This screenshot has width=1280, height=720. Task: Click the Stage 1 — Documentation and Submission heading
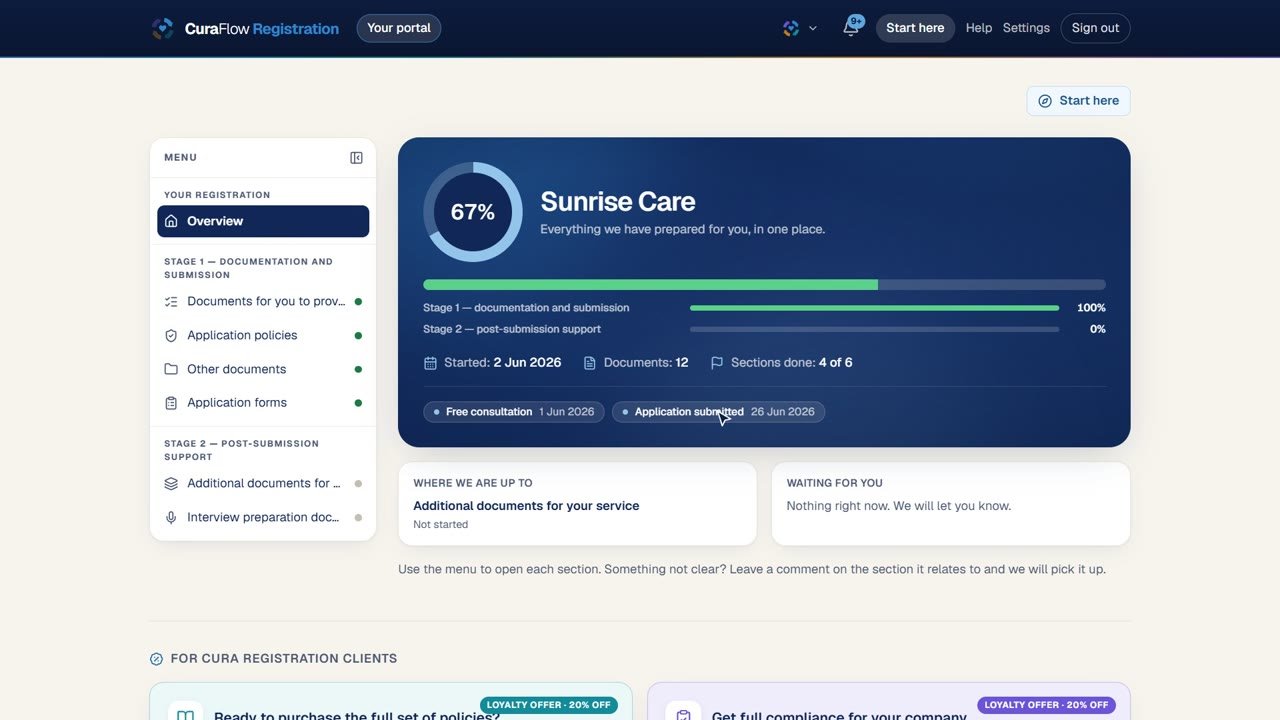coord(249,268)
